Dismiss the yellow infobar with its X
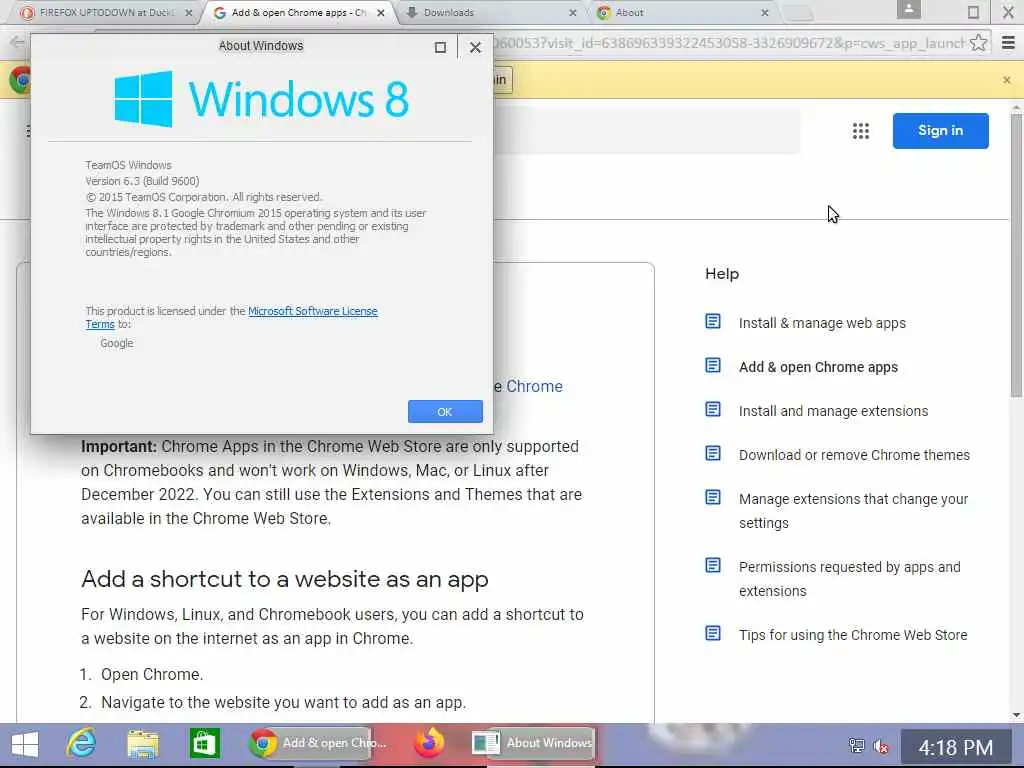 click(x=1006, y=80)
